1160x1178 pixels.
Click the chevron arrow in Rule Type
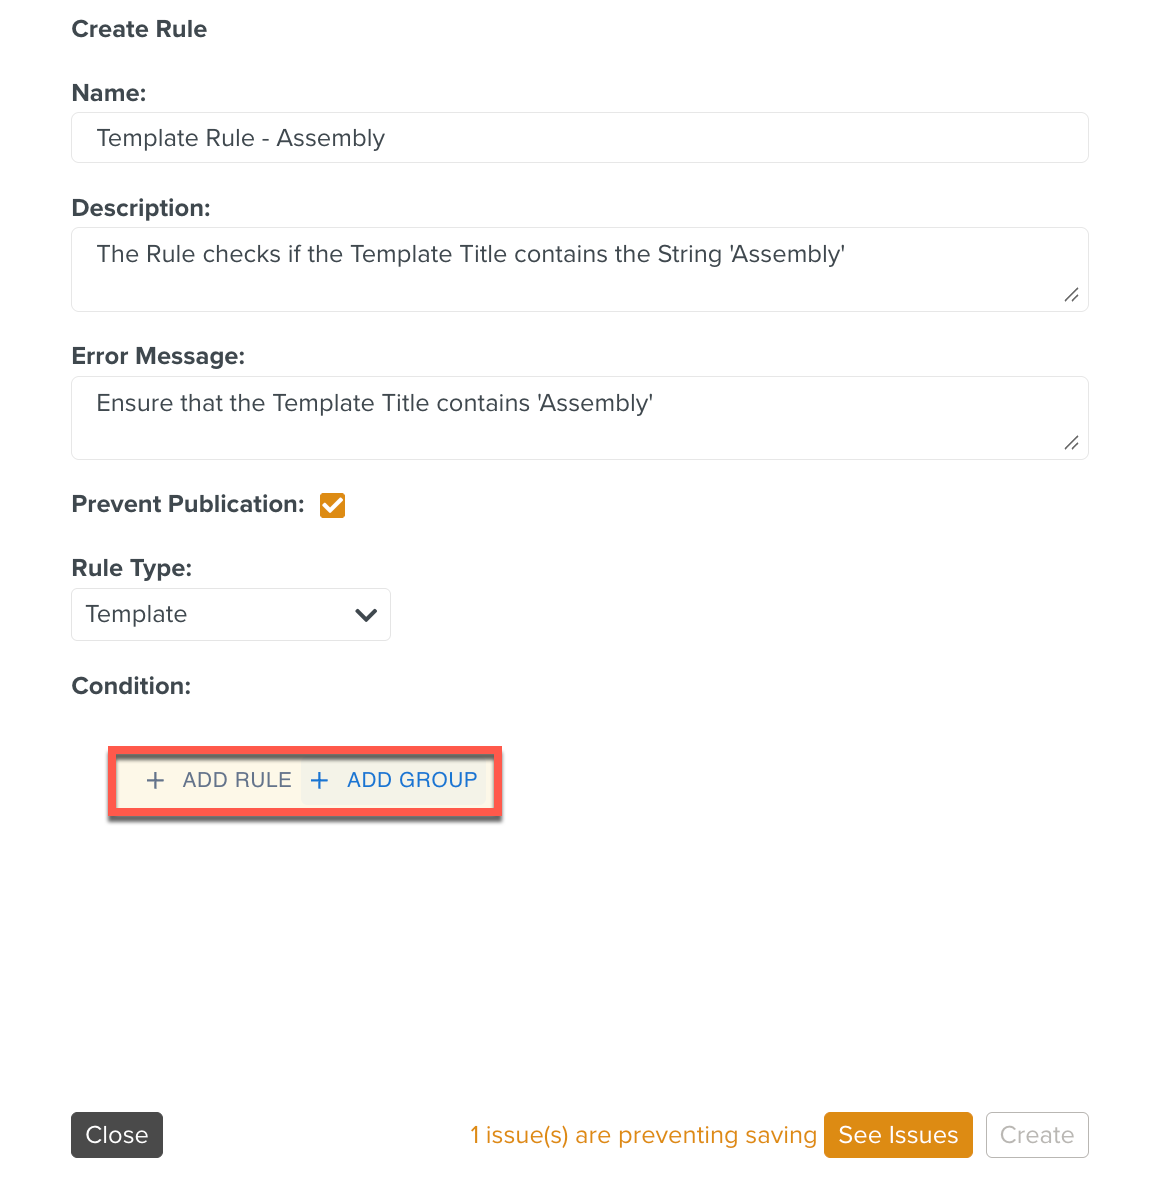366,615
